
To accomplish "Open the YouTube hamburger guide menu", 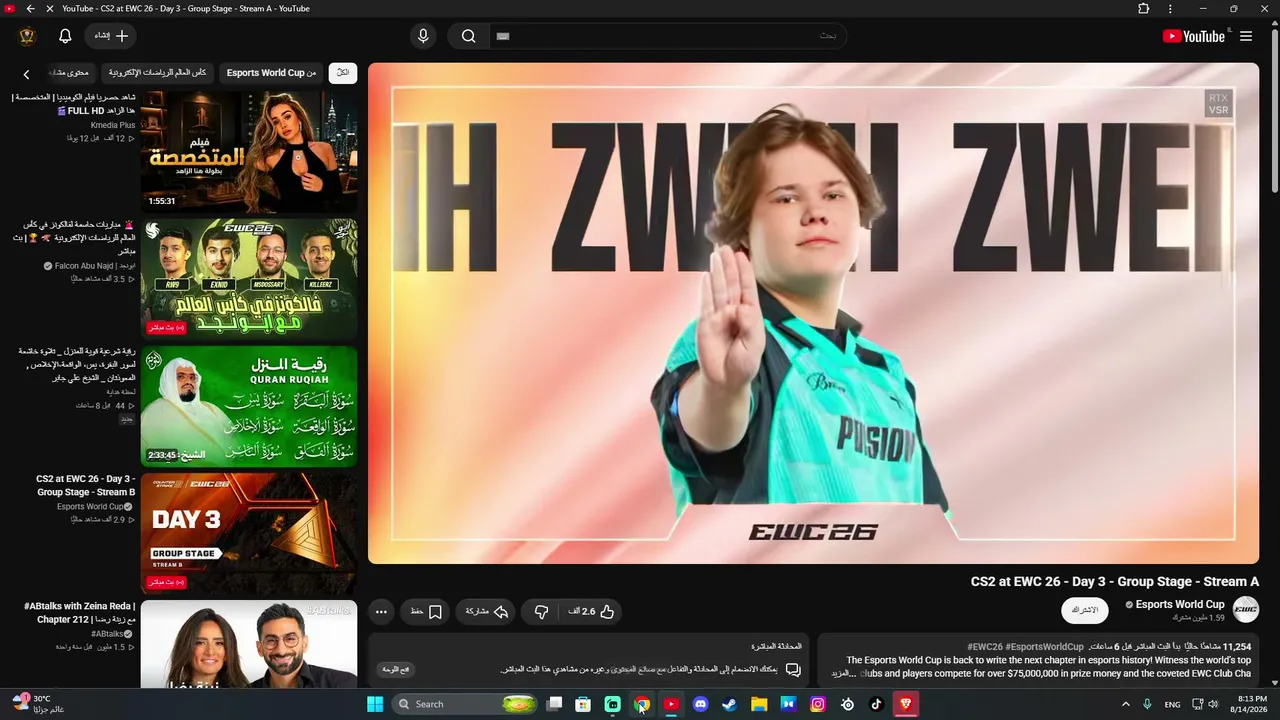I will [x=1246, y=36].
